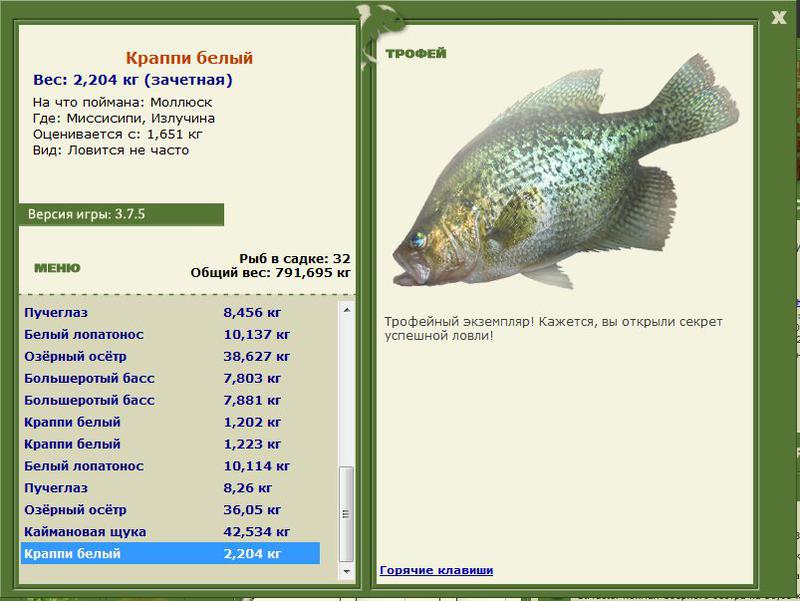Click the Общий вес: 791,695 кг text

click(270, 273)
